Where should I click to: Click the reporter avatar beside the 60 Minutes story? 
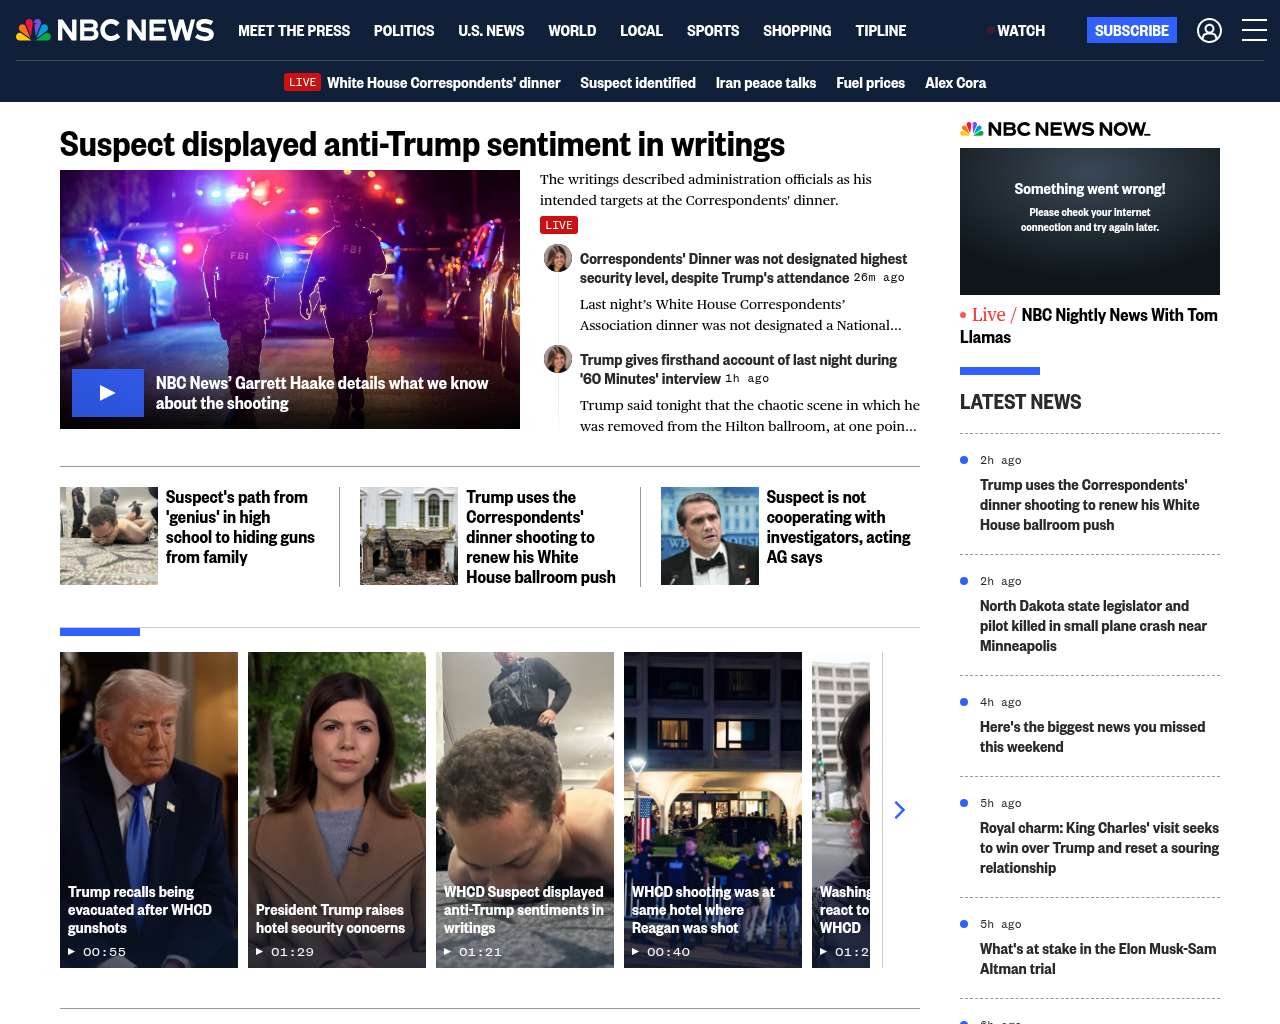pos(558,359)
